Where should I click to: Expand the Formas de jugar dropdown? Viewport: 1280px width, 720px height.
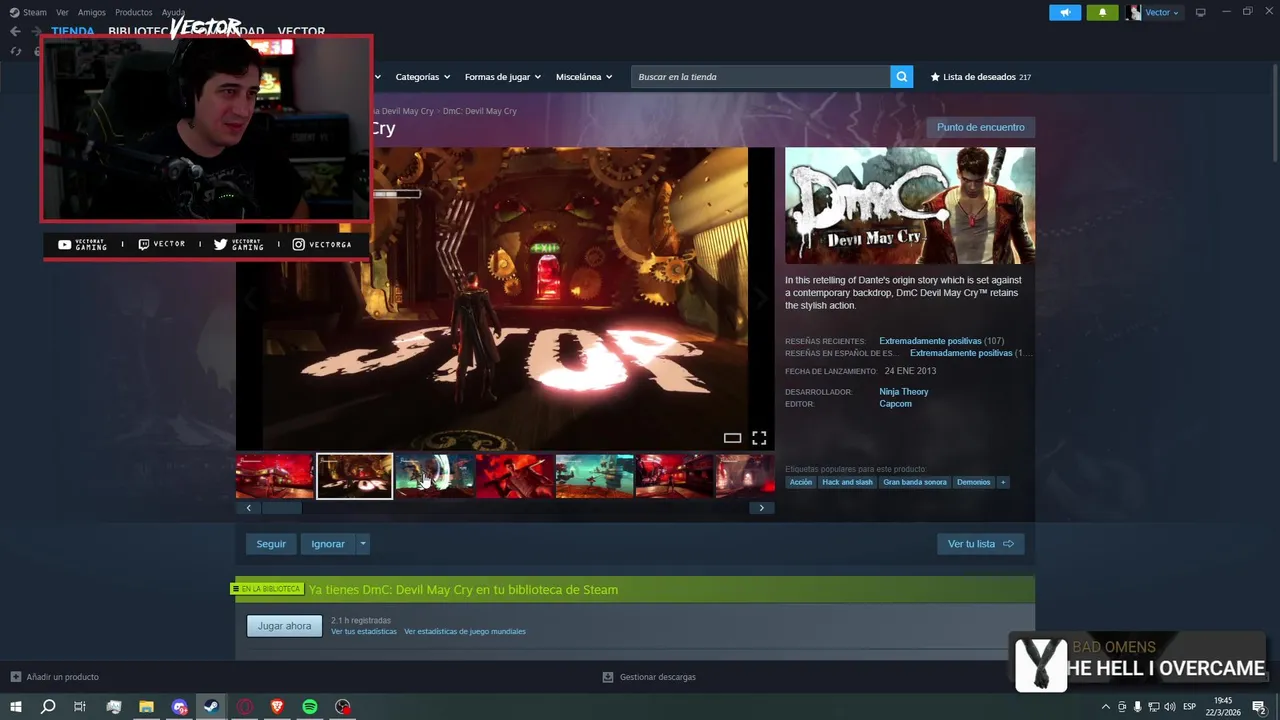502,77
